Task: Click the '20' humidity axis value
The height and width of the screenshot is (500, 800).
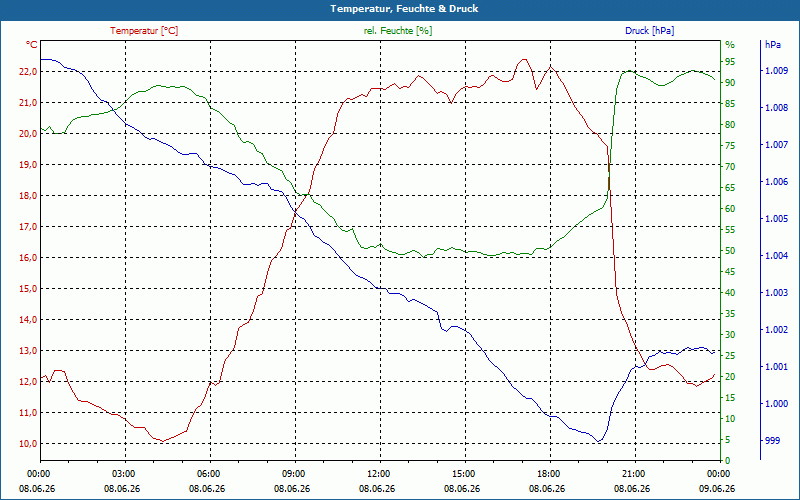Action: (730, 377)
